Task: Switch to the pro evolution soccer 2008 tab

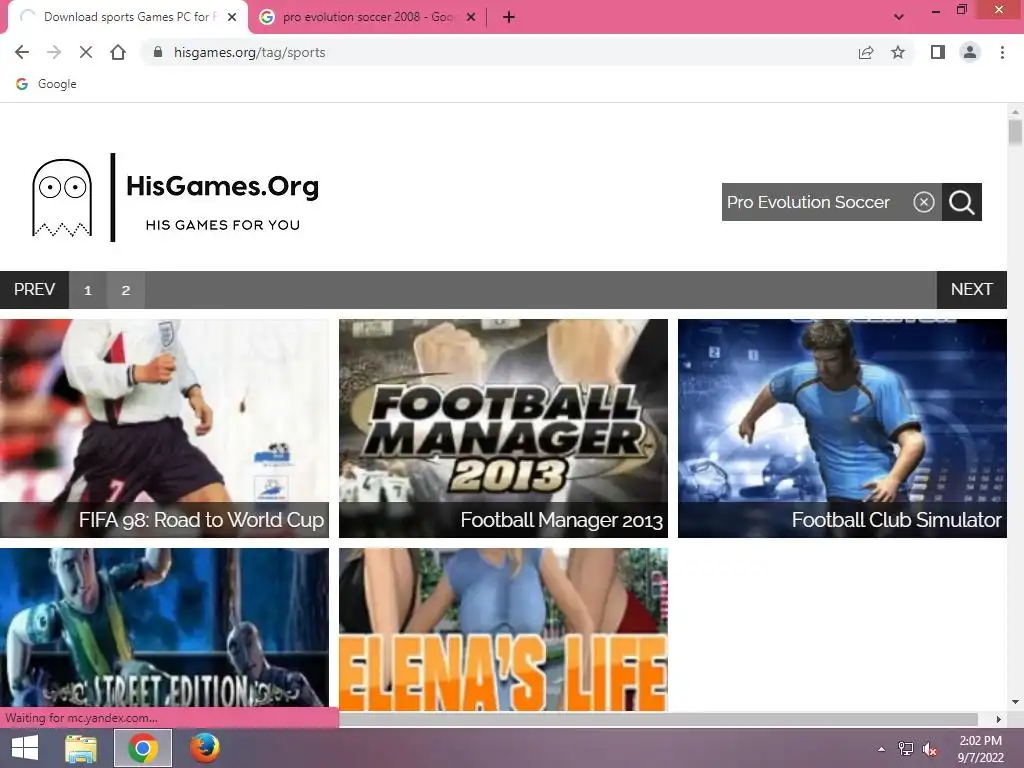Action: (368, 17)
